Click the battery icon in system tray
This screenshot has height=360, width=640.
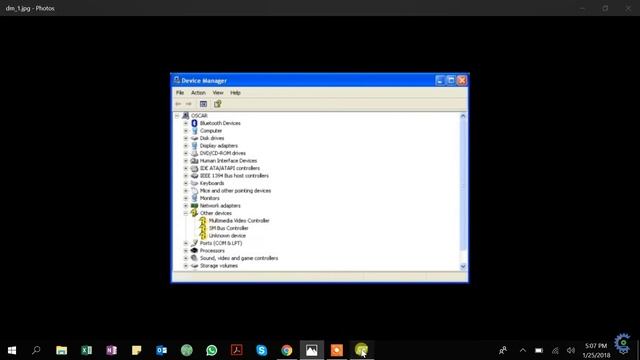539,350
